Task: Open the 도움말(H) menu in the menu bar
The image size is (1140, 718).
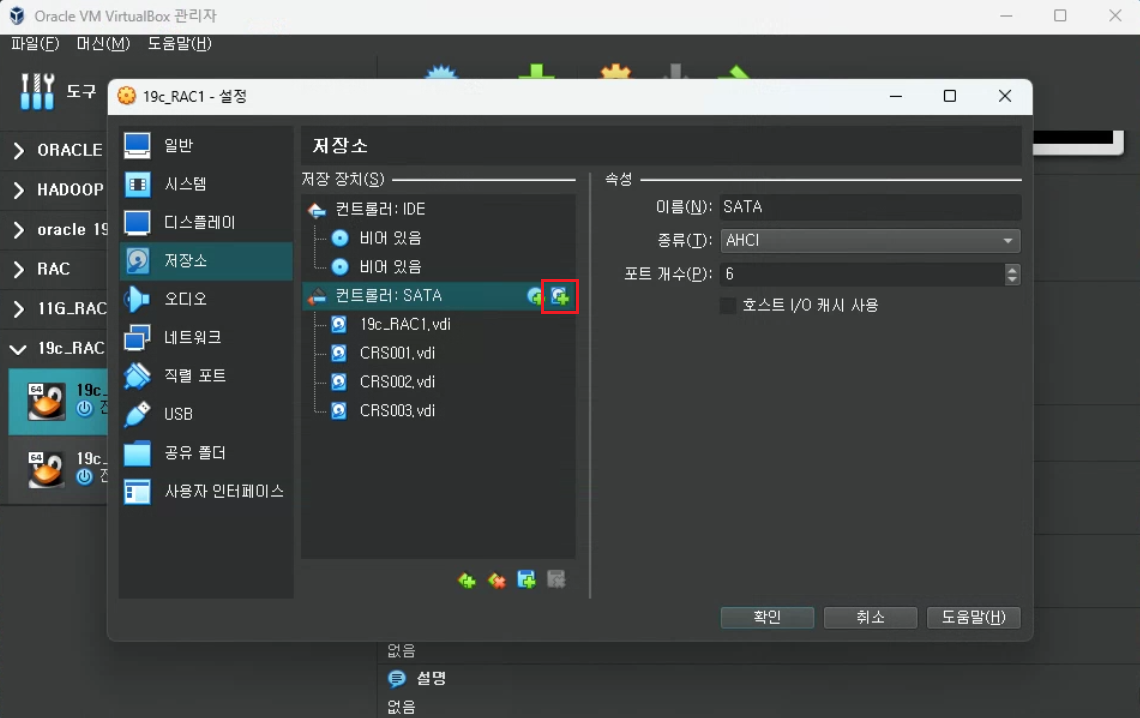Action: point(180,44)
